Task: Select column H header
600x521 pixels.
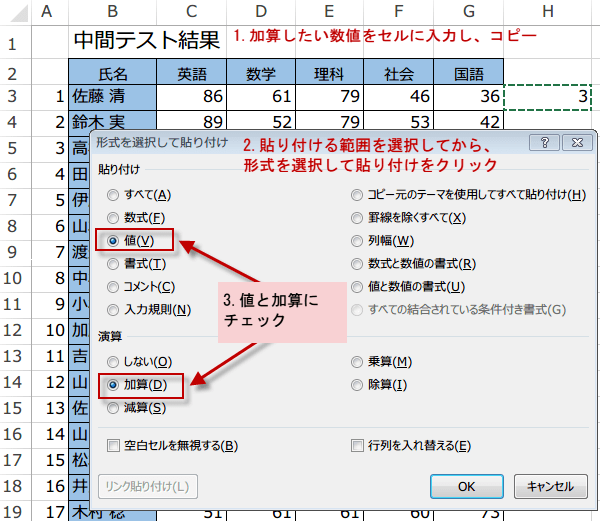Action: 548,12
